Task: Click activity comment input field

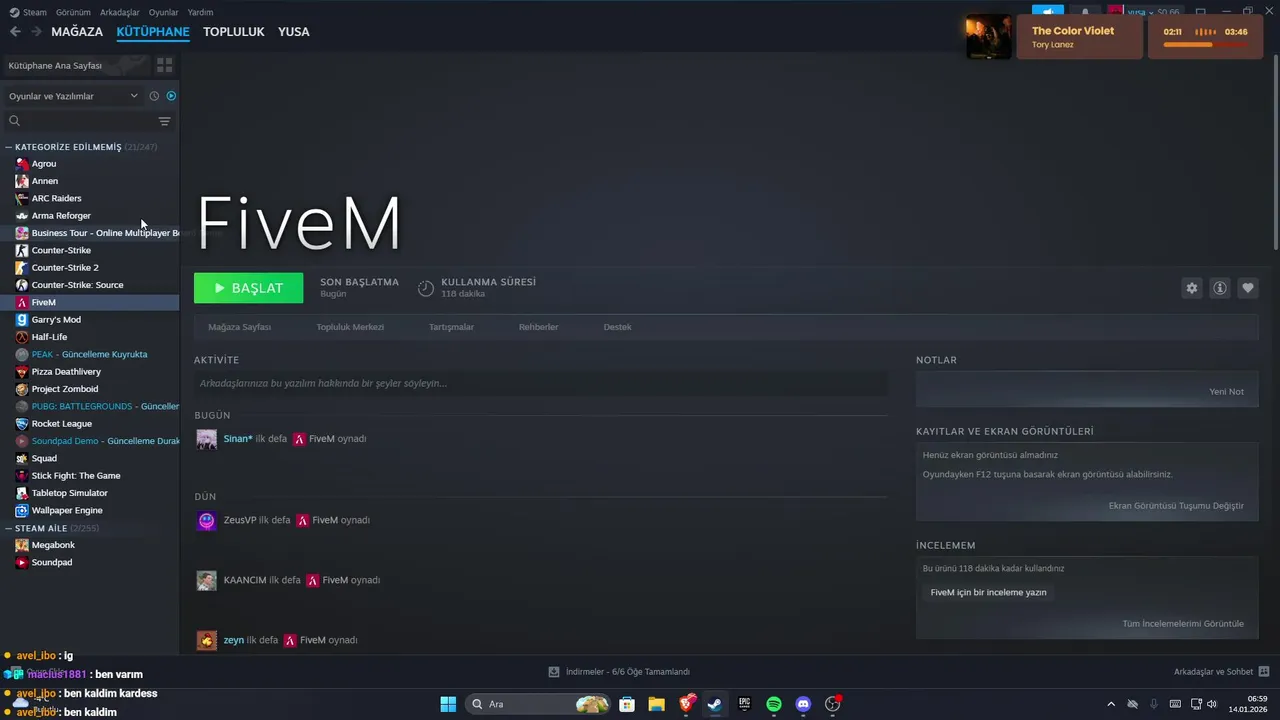Action: tap(541, 384)
